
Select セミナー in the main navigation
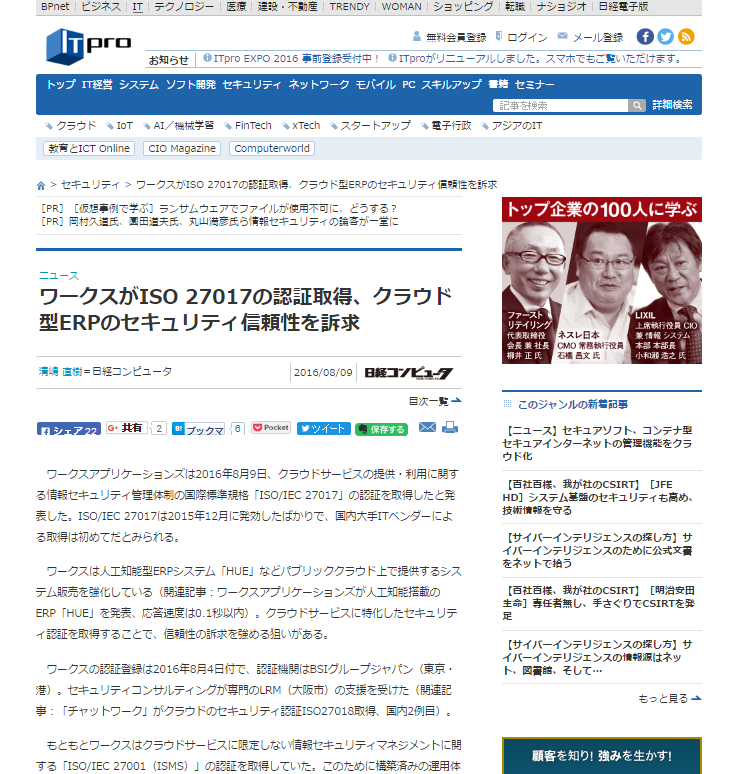[x=535, y=84]
